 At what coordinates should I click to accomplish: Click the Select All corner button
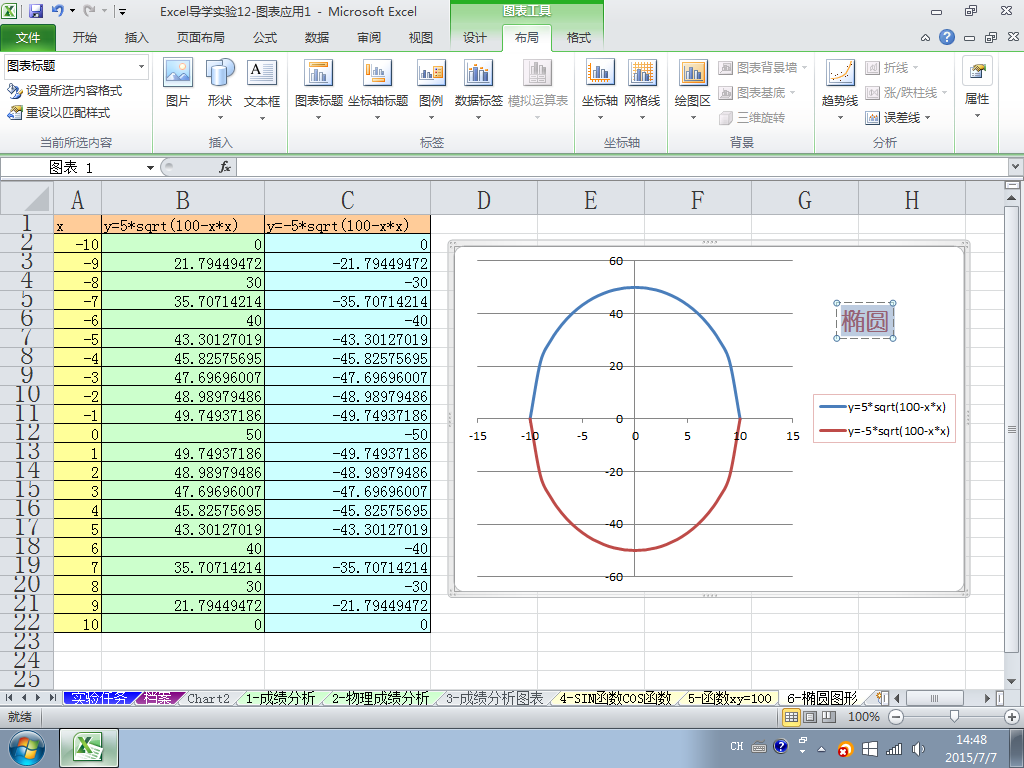tap(27, 199)
